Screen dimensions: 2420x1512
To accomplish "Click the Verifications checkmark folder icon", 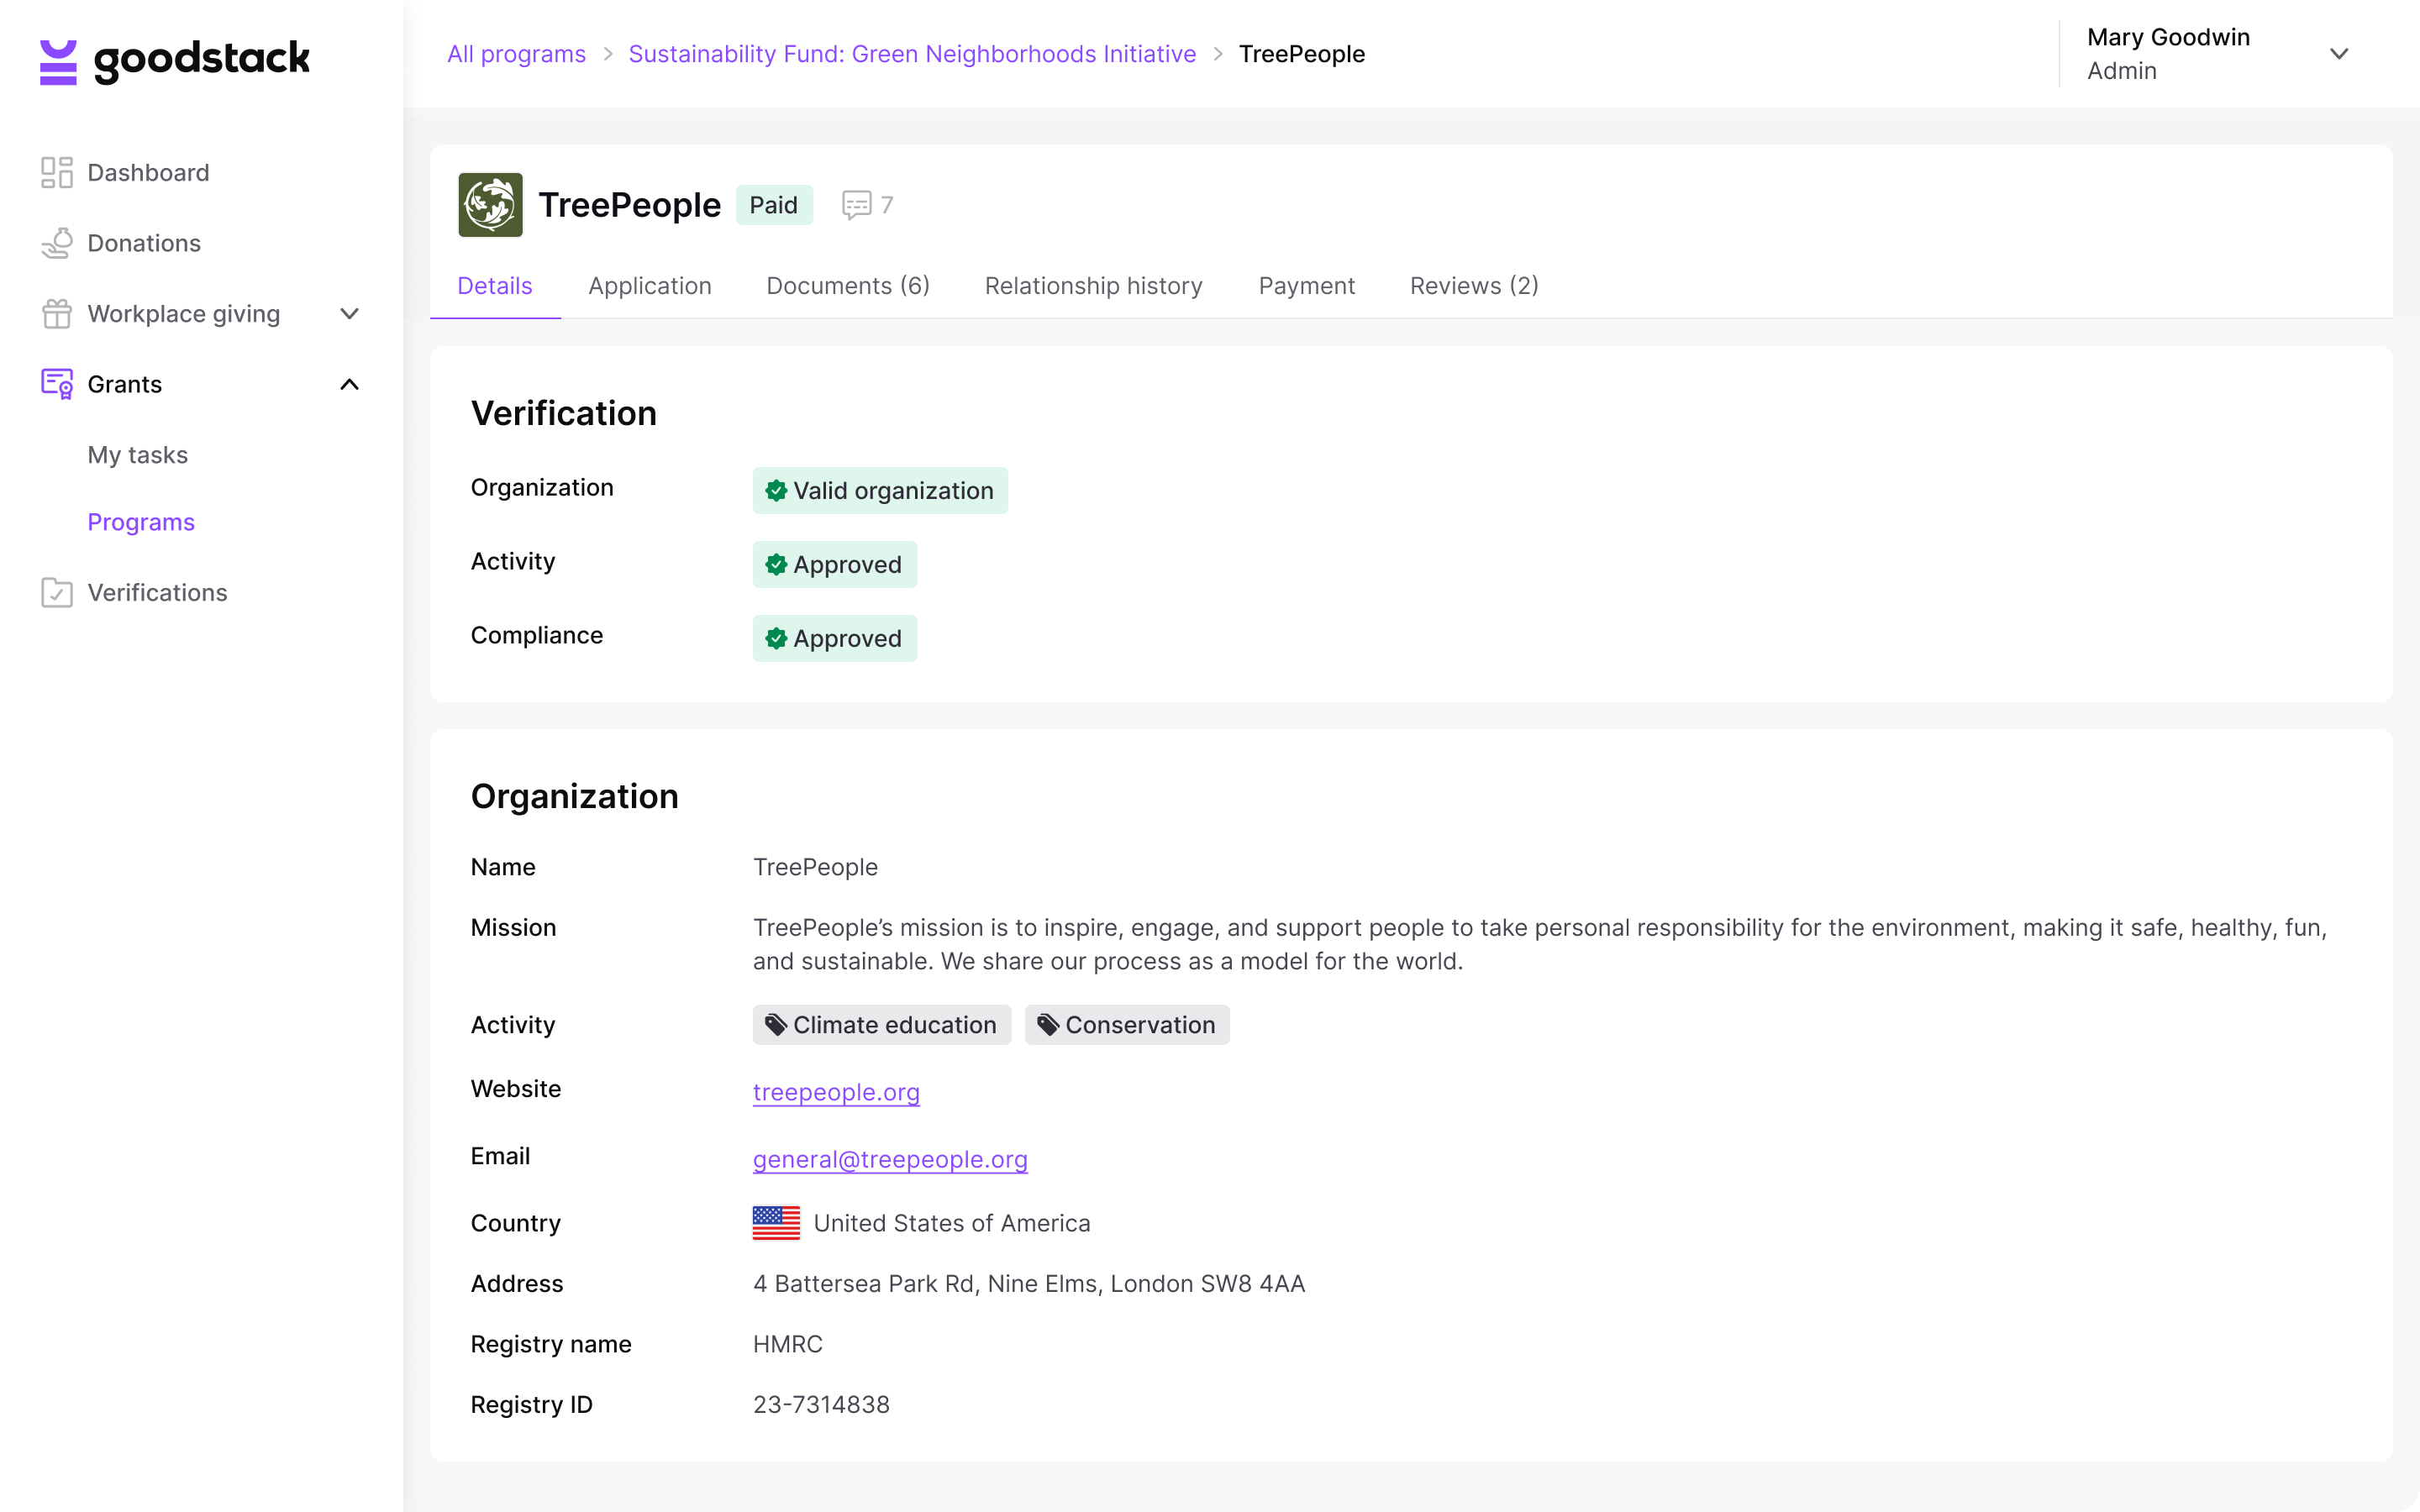I will point(57,593).
